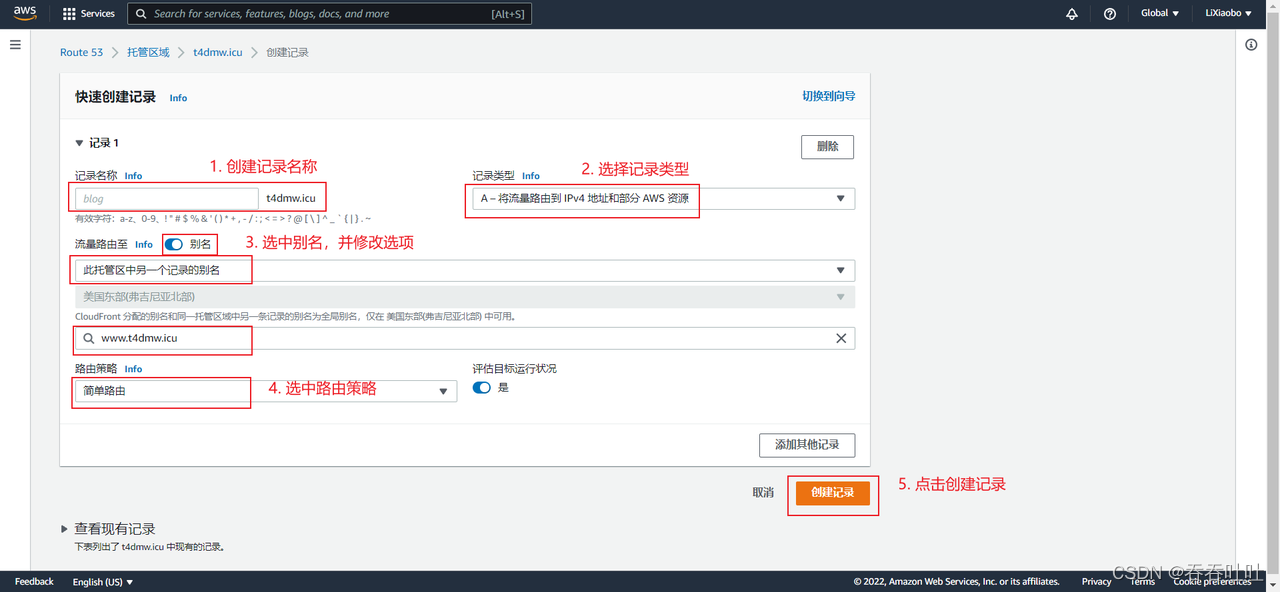Open Info link beside 流量路由至
This screenshot has width=1280, height=592.
(x=144, y=244)
